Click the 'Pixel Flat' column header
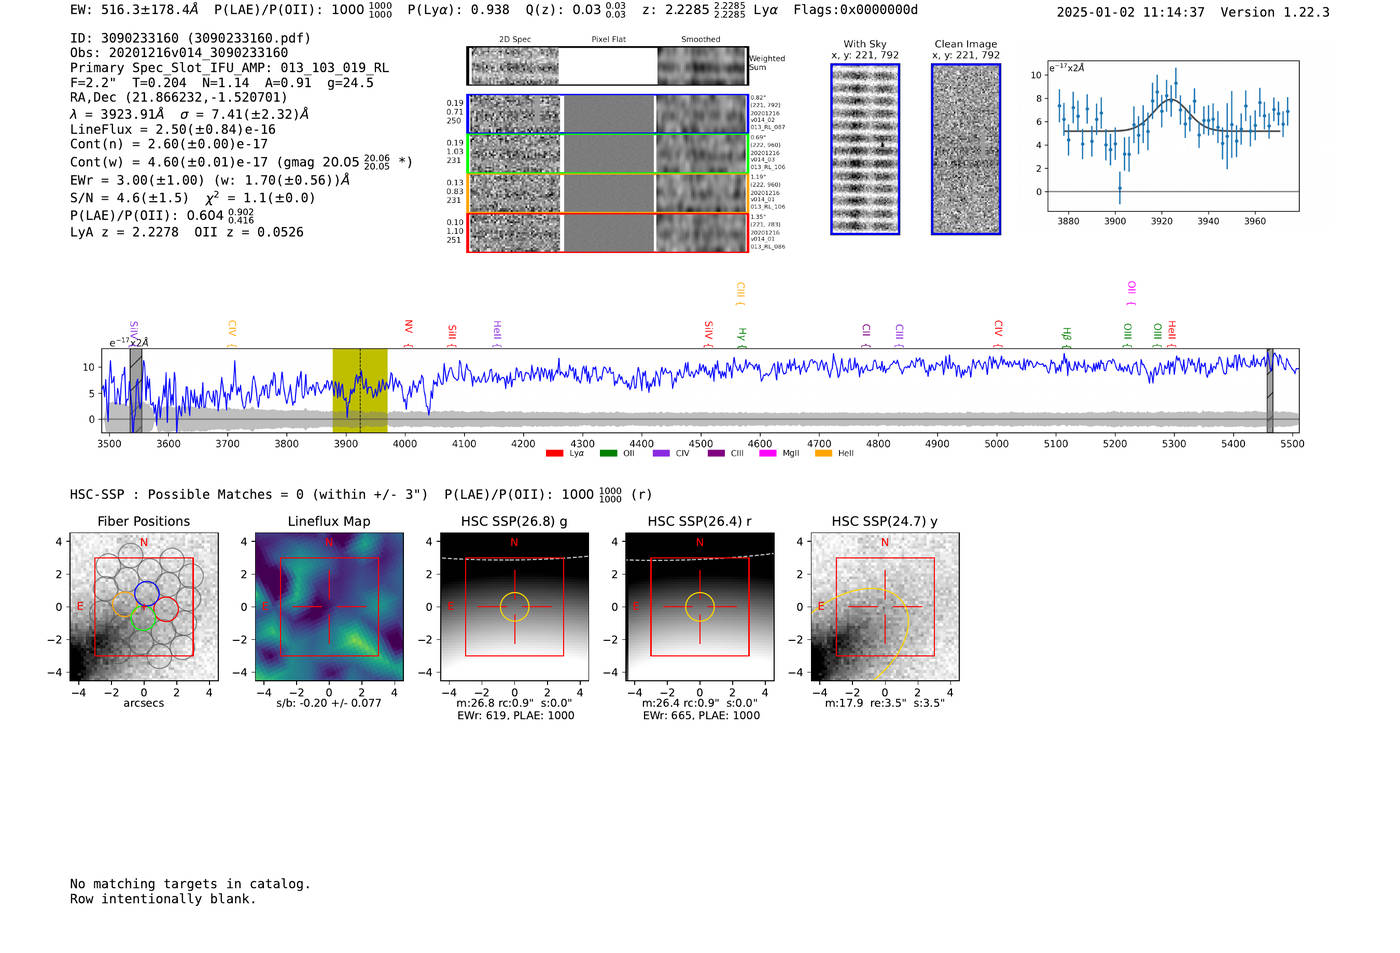The width and height of the screenshot is (1400, 953). [x=608, y=39]
